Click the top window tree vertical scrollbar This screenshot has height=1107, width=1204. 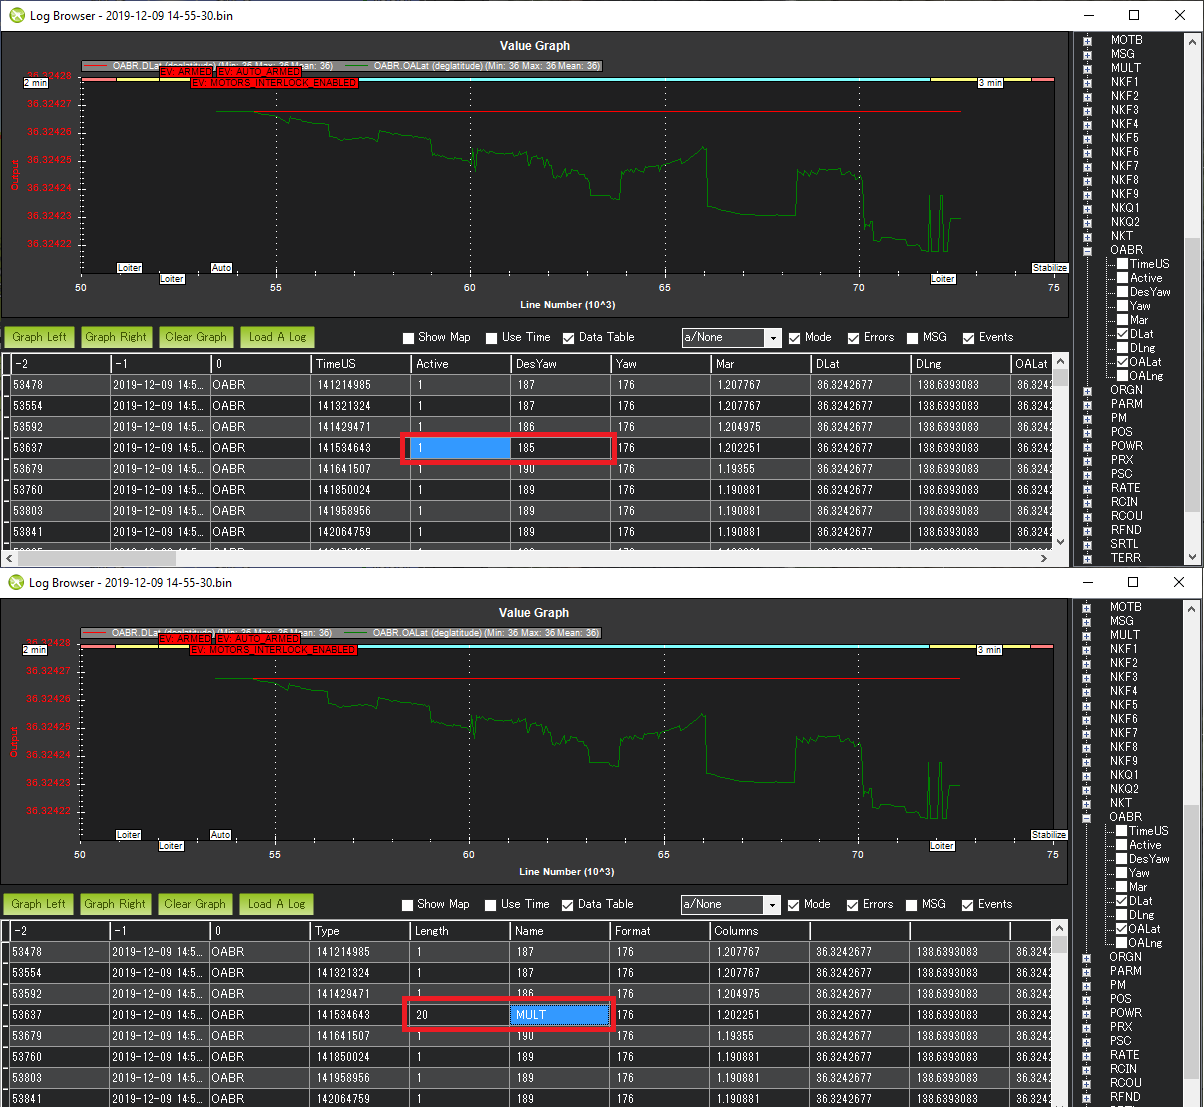pos(1193,299)
